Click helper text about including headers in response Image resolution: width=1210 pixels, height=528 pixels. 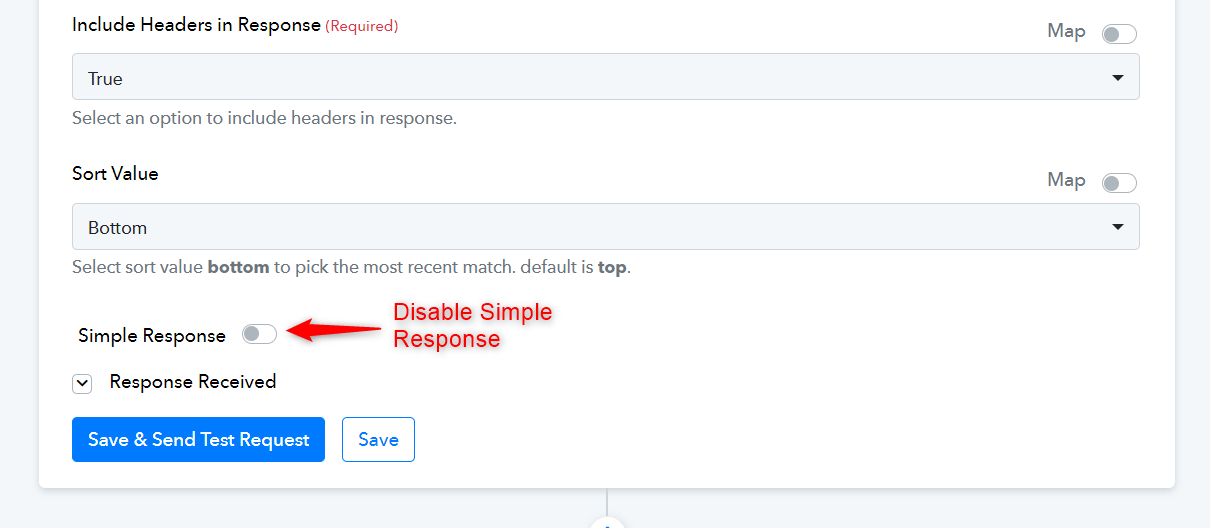pos(264,118)
